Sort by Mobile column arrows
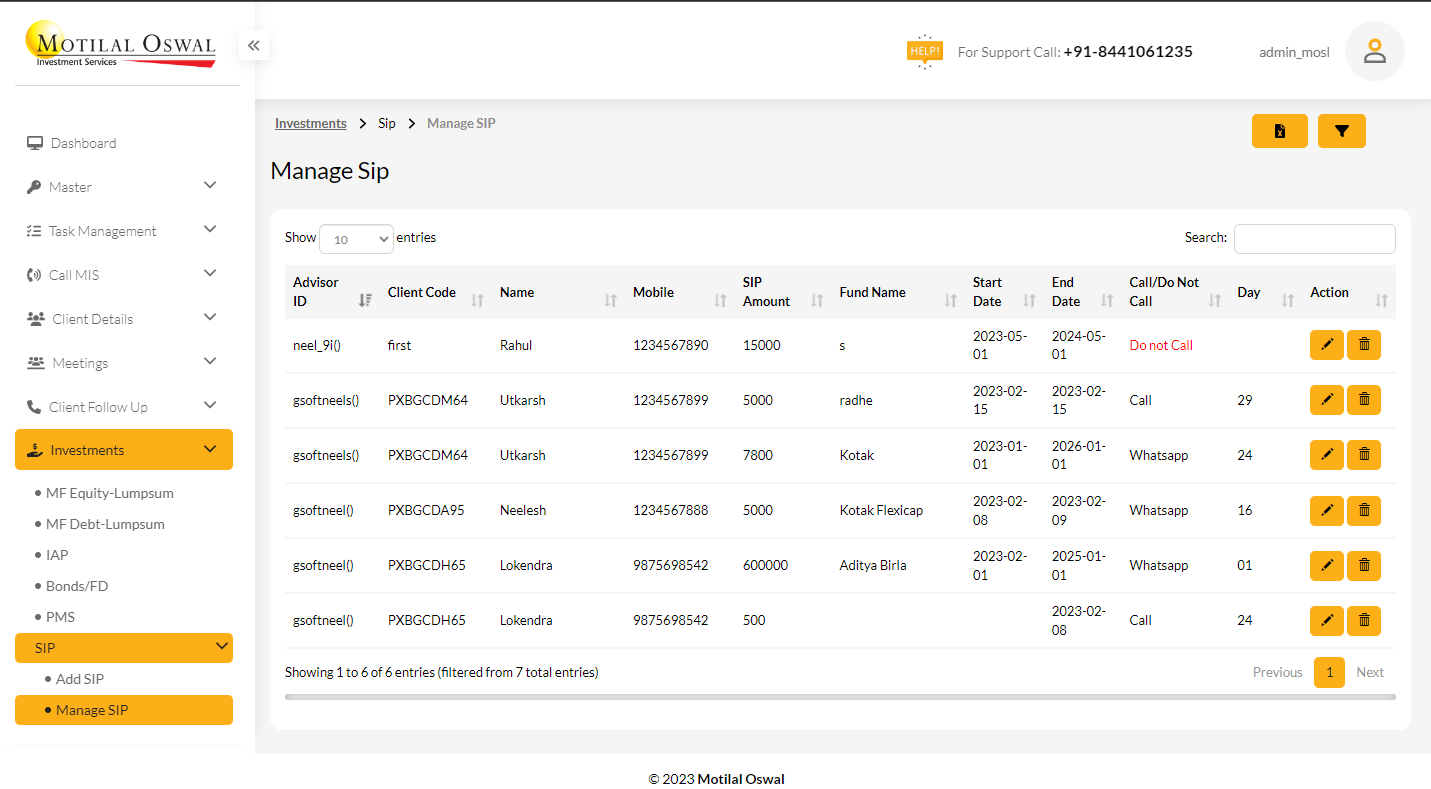This screenshot has width=1431, height=789. pyautogui.click(x=720, y=300)
